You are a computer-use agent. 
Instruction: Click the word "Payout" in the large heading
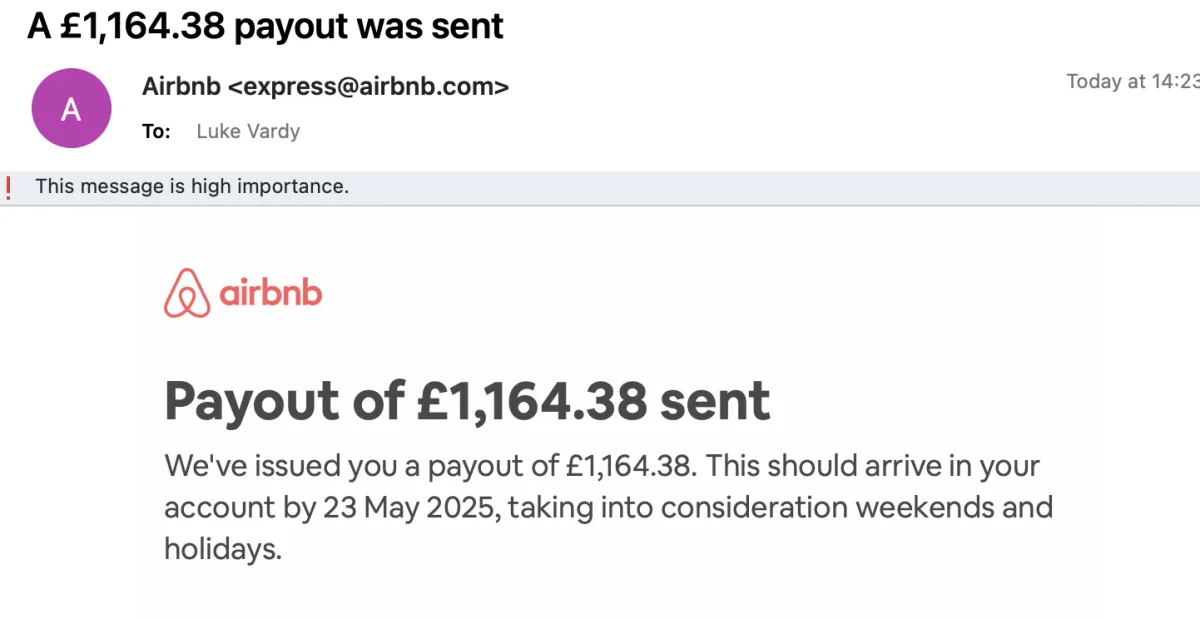pos(252,402)
